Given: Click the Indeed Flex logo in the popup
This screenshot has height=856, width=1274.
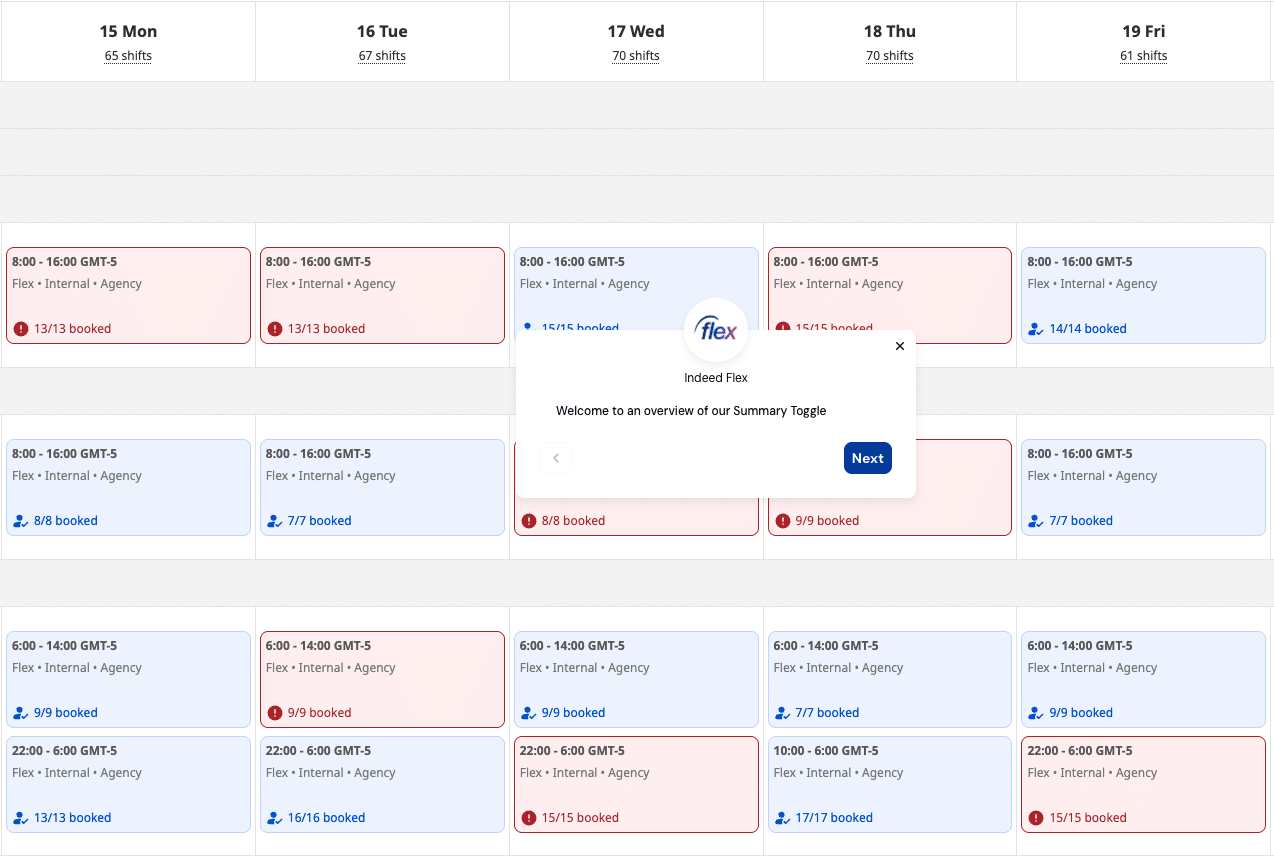Looking at the screenshot, I should (x=716, y=331).
